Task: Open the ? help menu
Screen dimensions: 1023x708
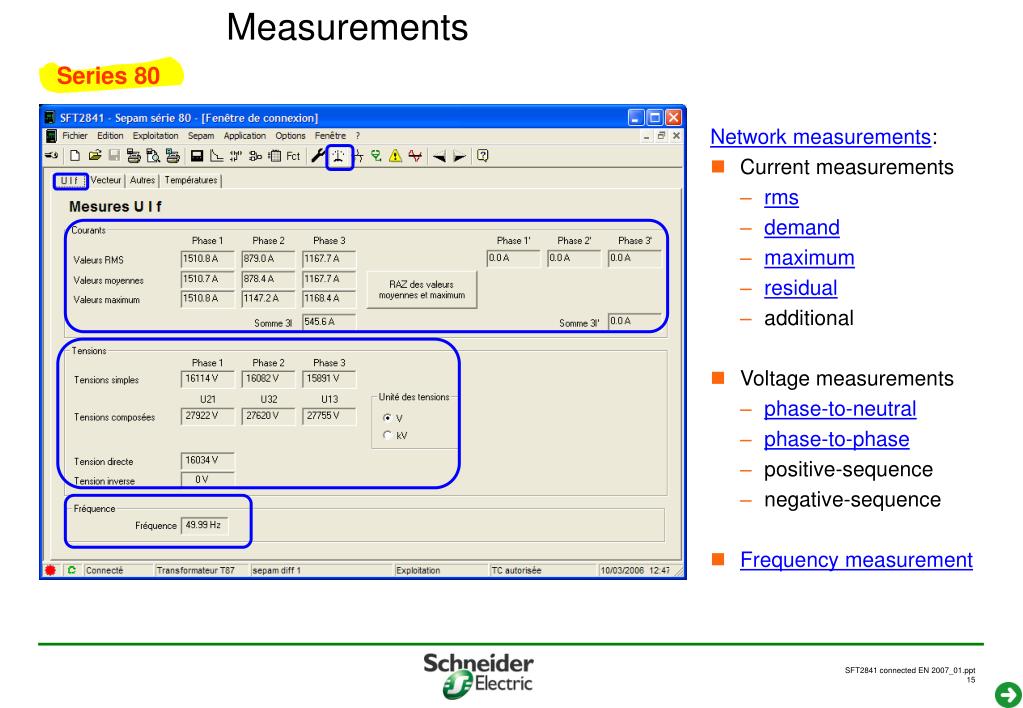Action: pyautogui.click(x=358, y=136)
